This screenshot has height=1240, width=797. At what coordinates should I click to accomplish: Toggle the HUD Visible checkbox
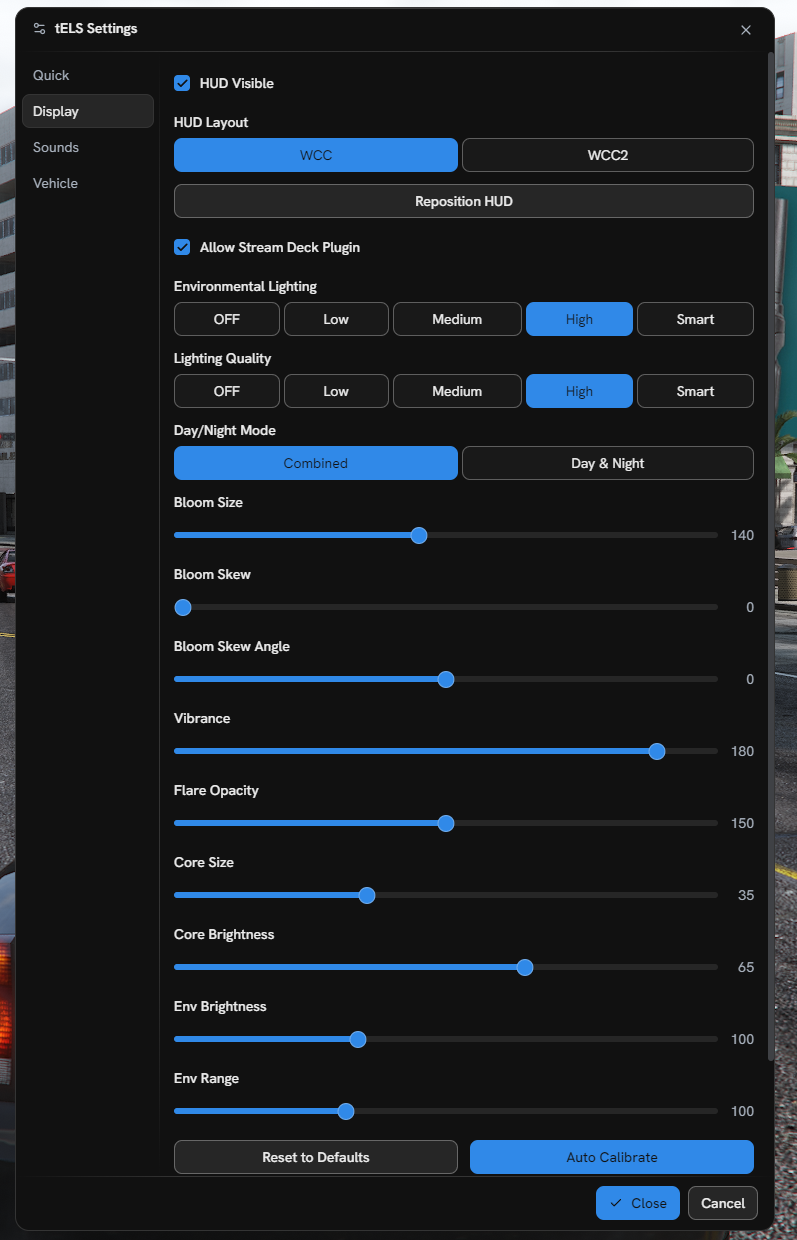[182, 83]
